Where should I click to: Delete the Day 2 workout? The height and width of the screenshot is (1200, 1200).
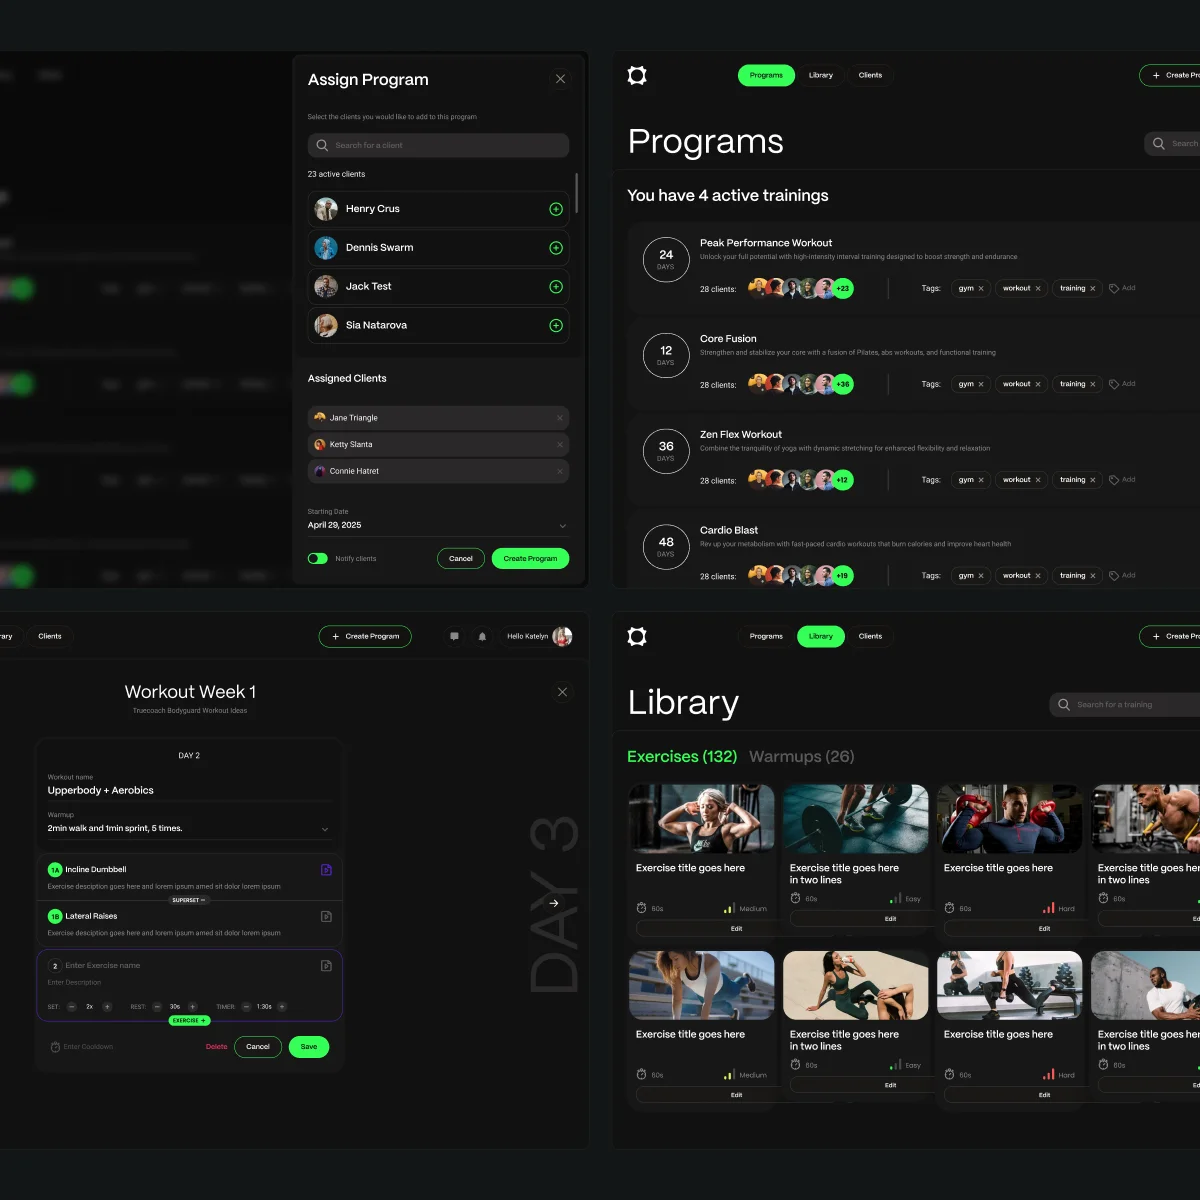(216, 1047)
